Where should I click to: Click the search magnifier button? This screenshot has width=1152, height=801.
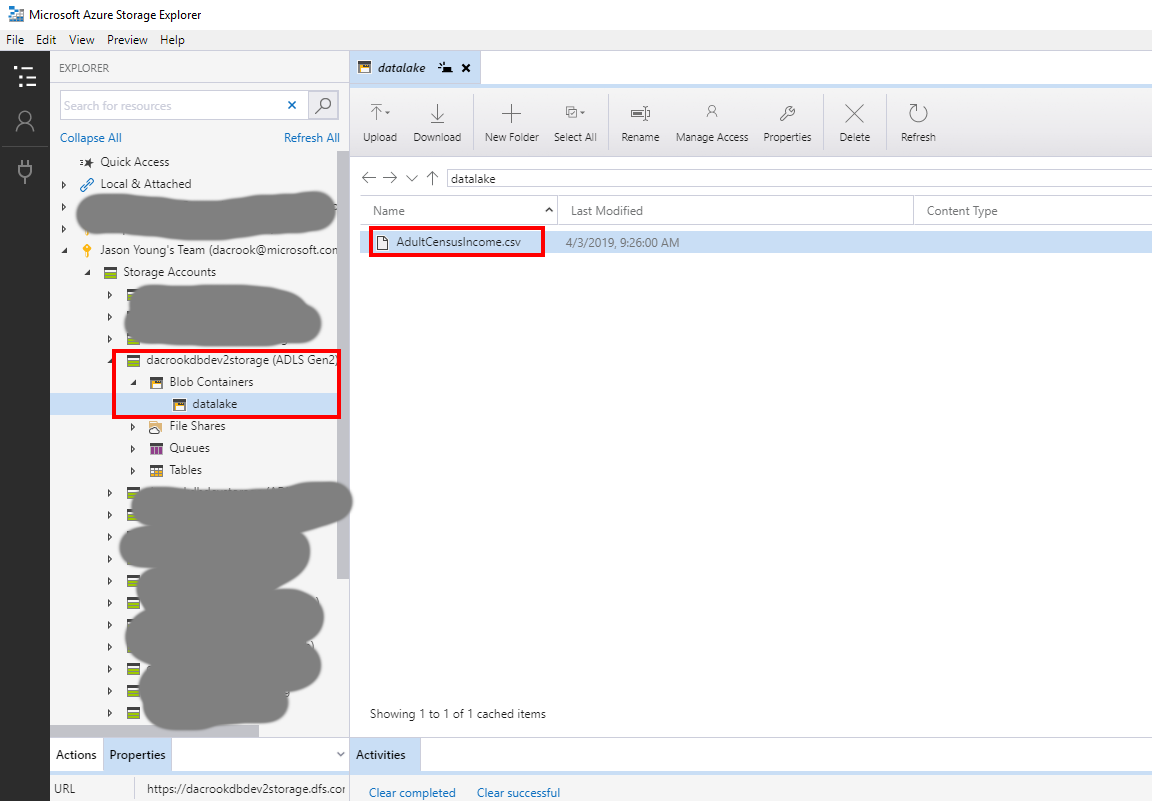coord(323,105)
